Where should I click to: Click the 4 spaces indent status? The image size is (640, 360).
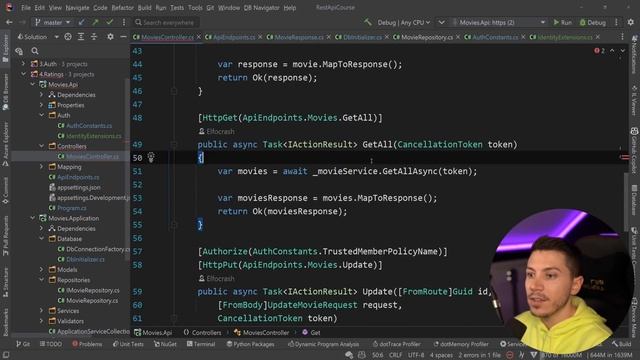[441, 355]
